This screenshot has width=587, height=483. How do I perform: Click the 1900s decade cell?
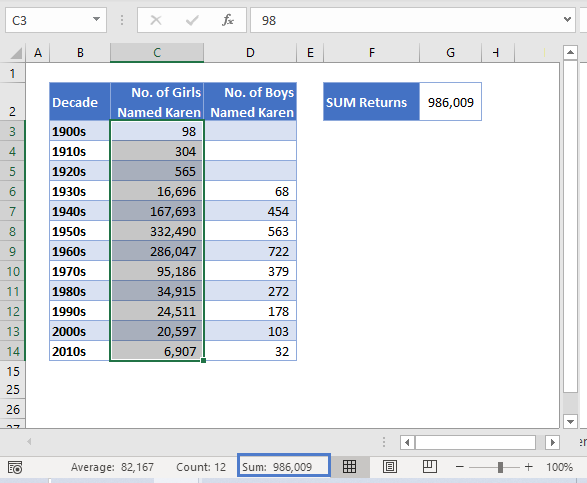(x=80, y=131)
